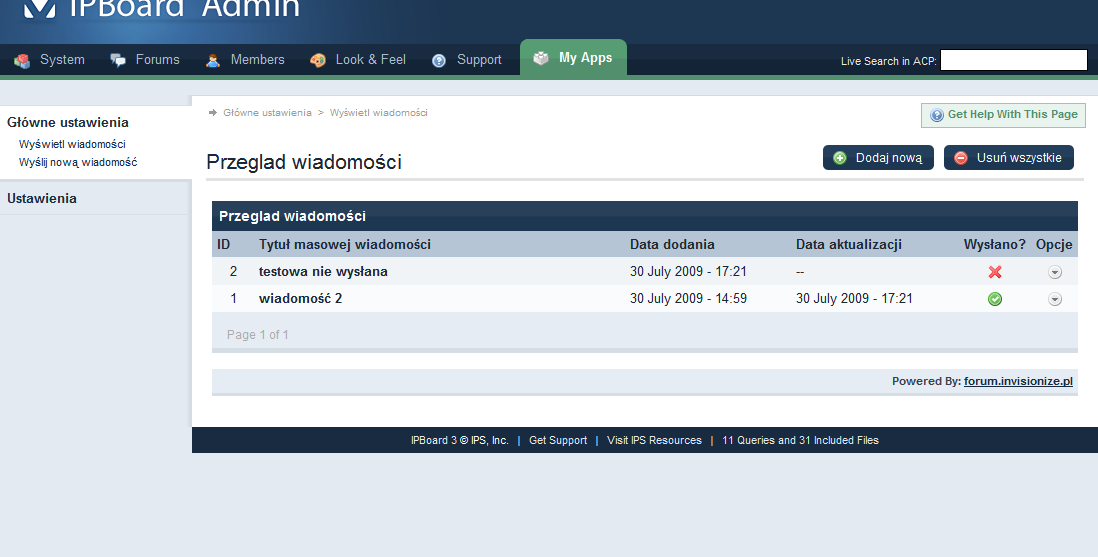Click date 30 July 2009 - 14:59

[688, 298]
